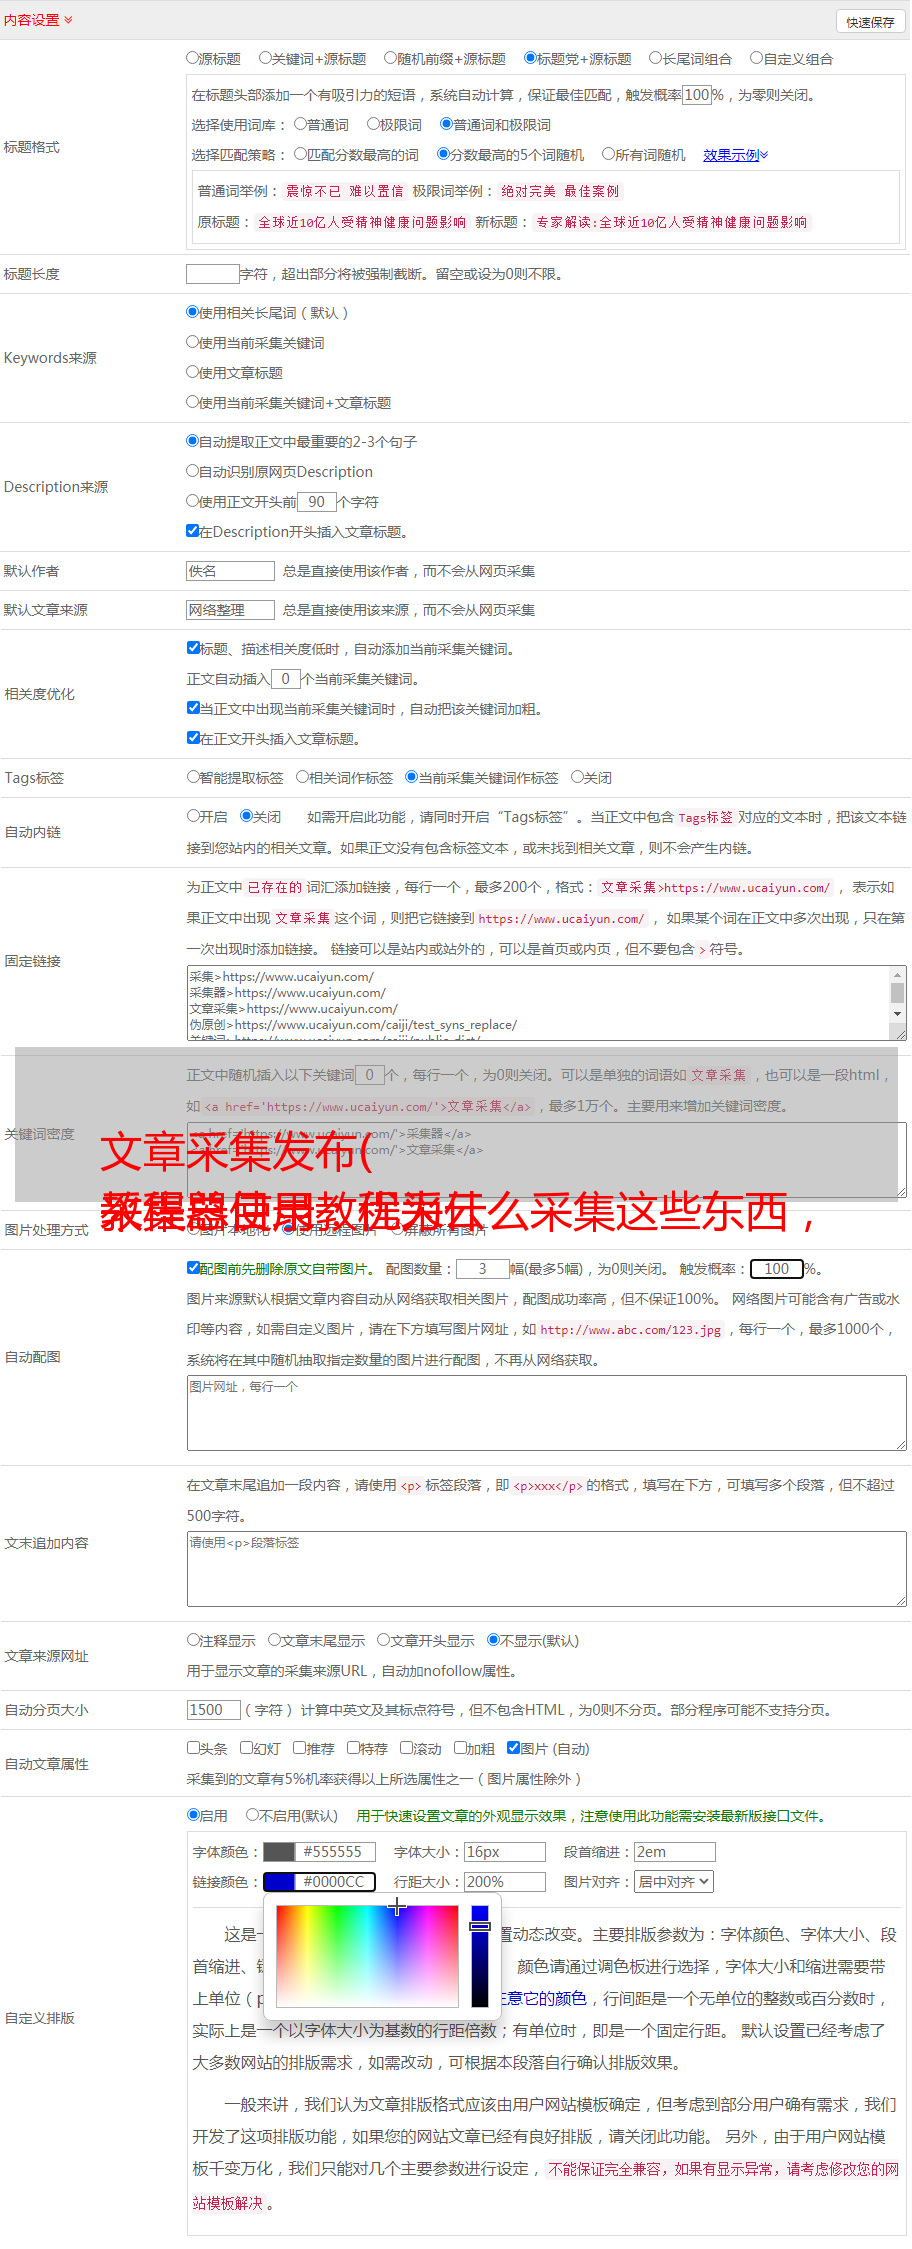The height and width of the screenshot is (2249, 912).
Task: Select 注释显示 source URL option
Action: point(194,1640)
